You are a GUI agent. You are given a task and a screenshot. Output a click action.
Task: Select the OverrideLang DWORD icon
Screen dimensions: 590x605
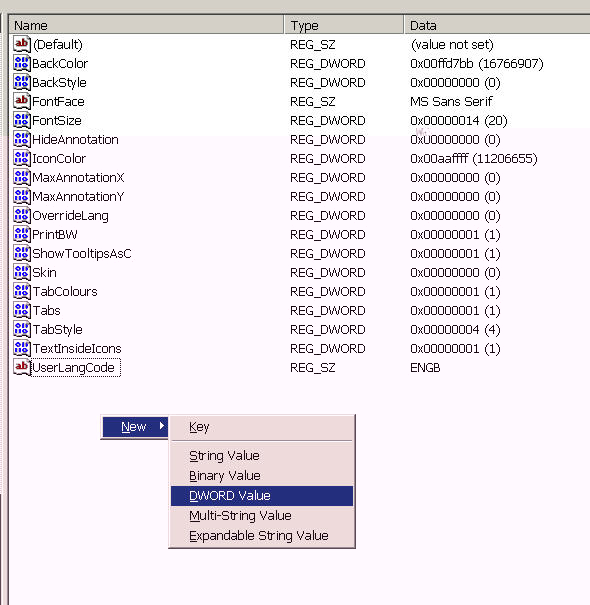(x=22, y=215)
